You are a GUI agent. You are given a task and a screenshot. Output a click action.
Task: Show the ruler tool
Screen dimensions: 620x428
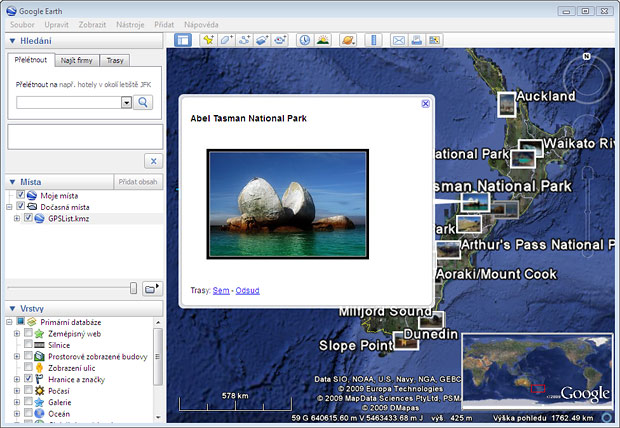point(373,40)
